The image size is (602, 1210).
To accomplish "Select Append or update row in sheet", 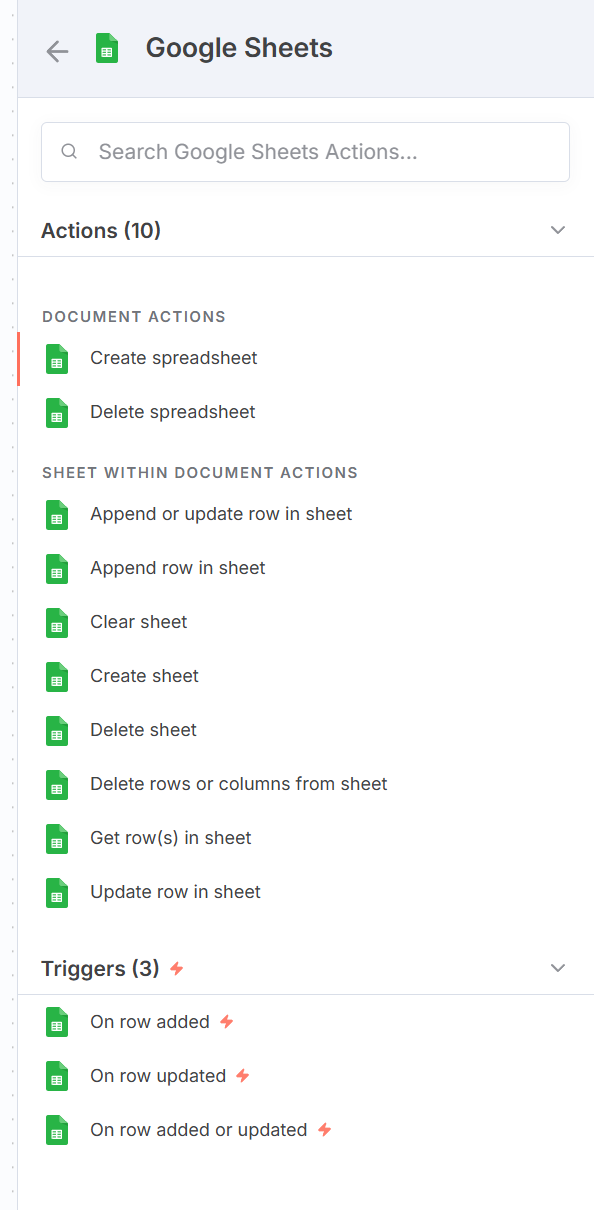I will click(221, 514).
